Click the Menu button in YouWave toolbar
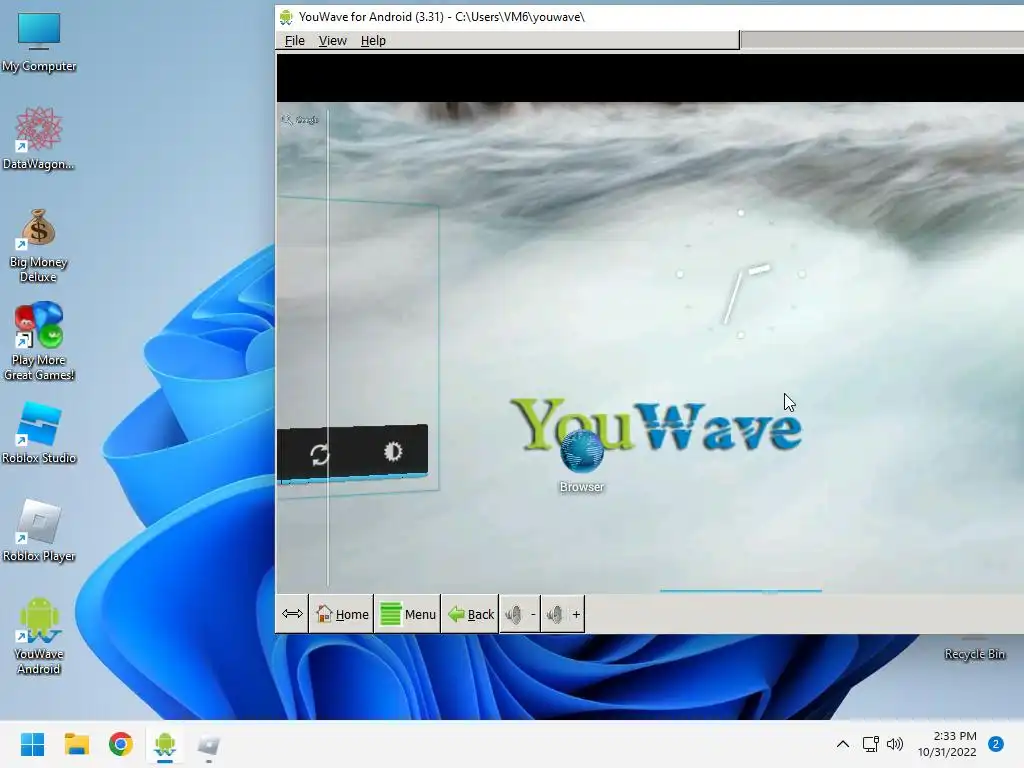This screenshot has height=768, width=1024. [408, 614]
